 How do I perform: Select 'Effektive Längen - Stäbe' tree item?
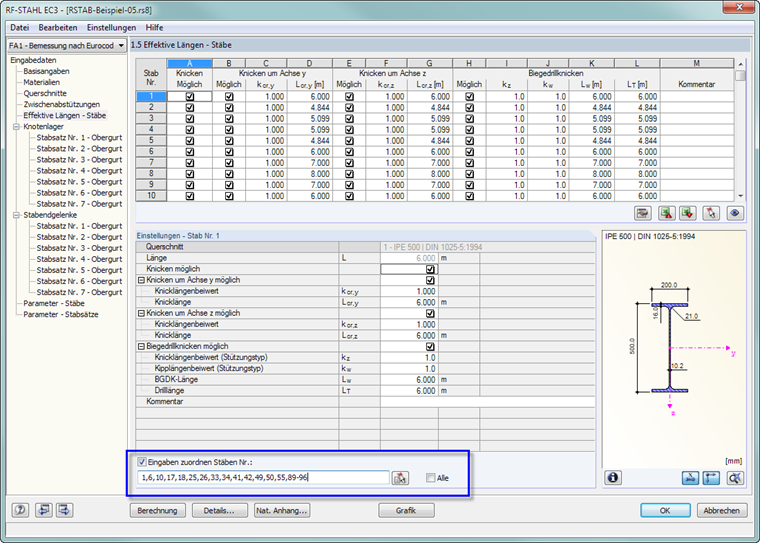64,115
